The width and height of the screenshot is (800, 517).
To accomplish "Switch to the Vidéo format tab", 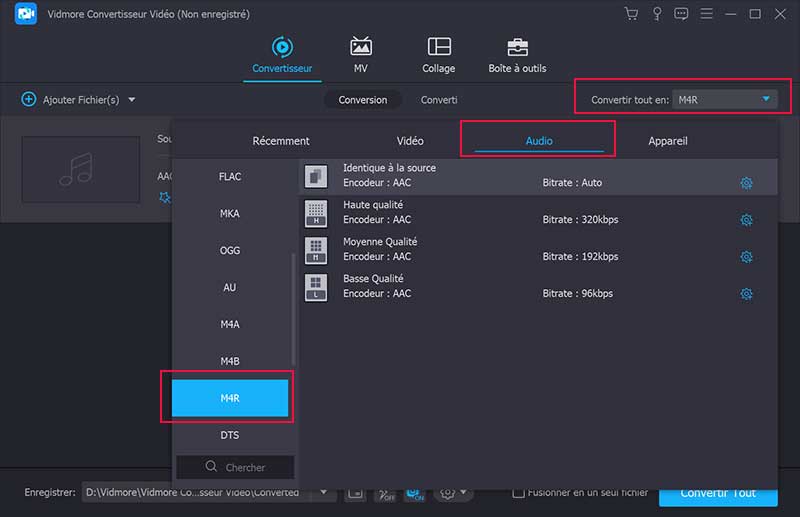I will [410, 141].
